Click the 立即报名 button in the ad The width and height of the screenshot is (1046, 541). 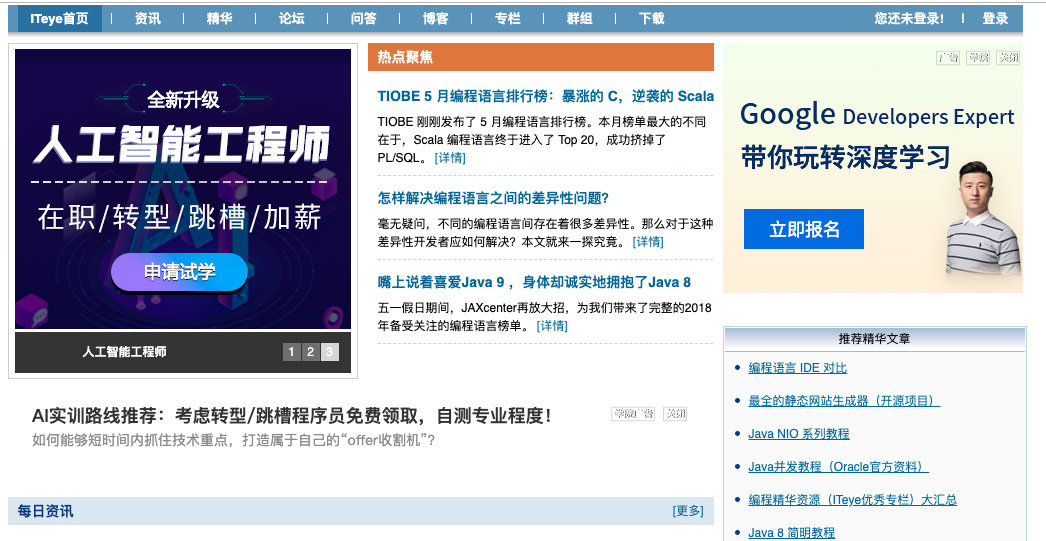804,229
